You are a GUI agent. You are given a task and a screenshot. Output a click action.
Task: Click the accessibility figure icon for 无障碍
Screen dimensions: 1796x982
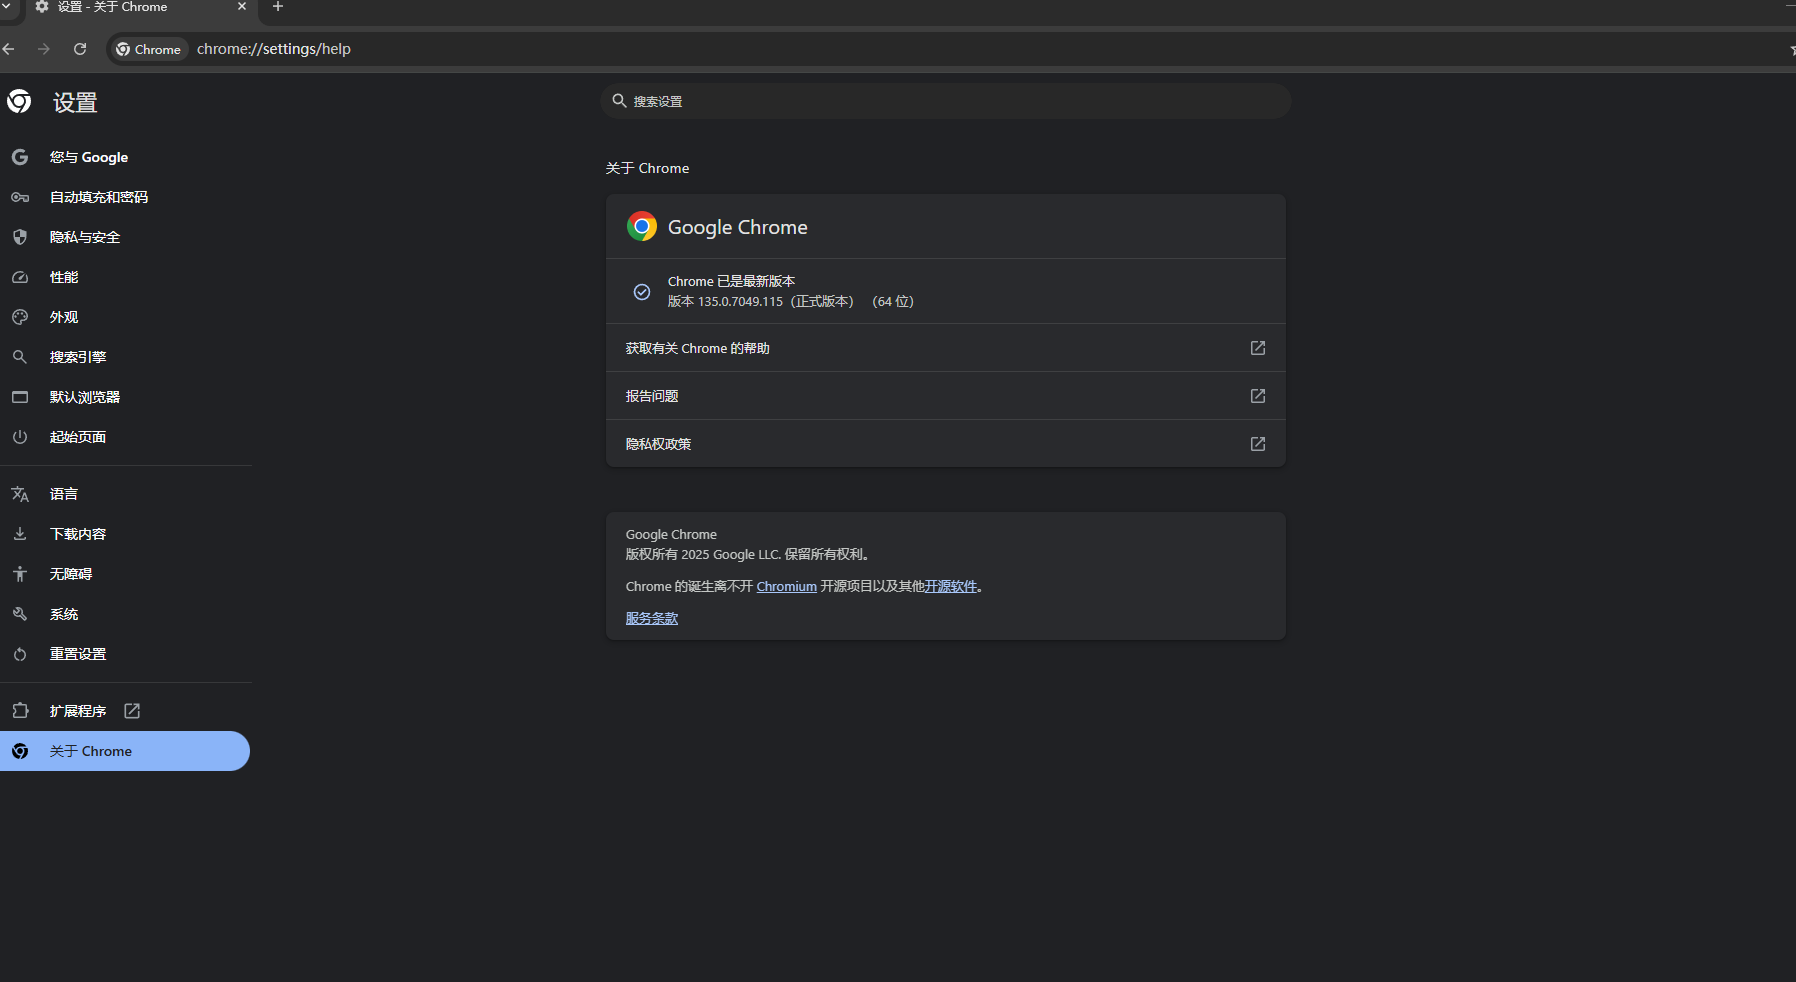point(20,574)
